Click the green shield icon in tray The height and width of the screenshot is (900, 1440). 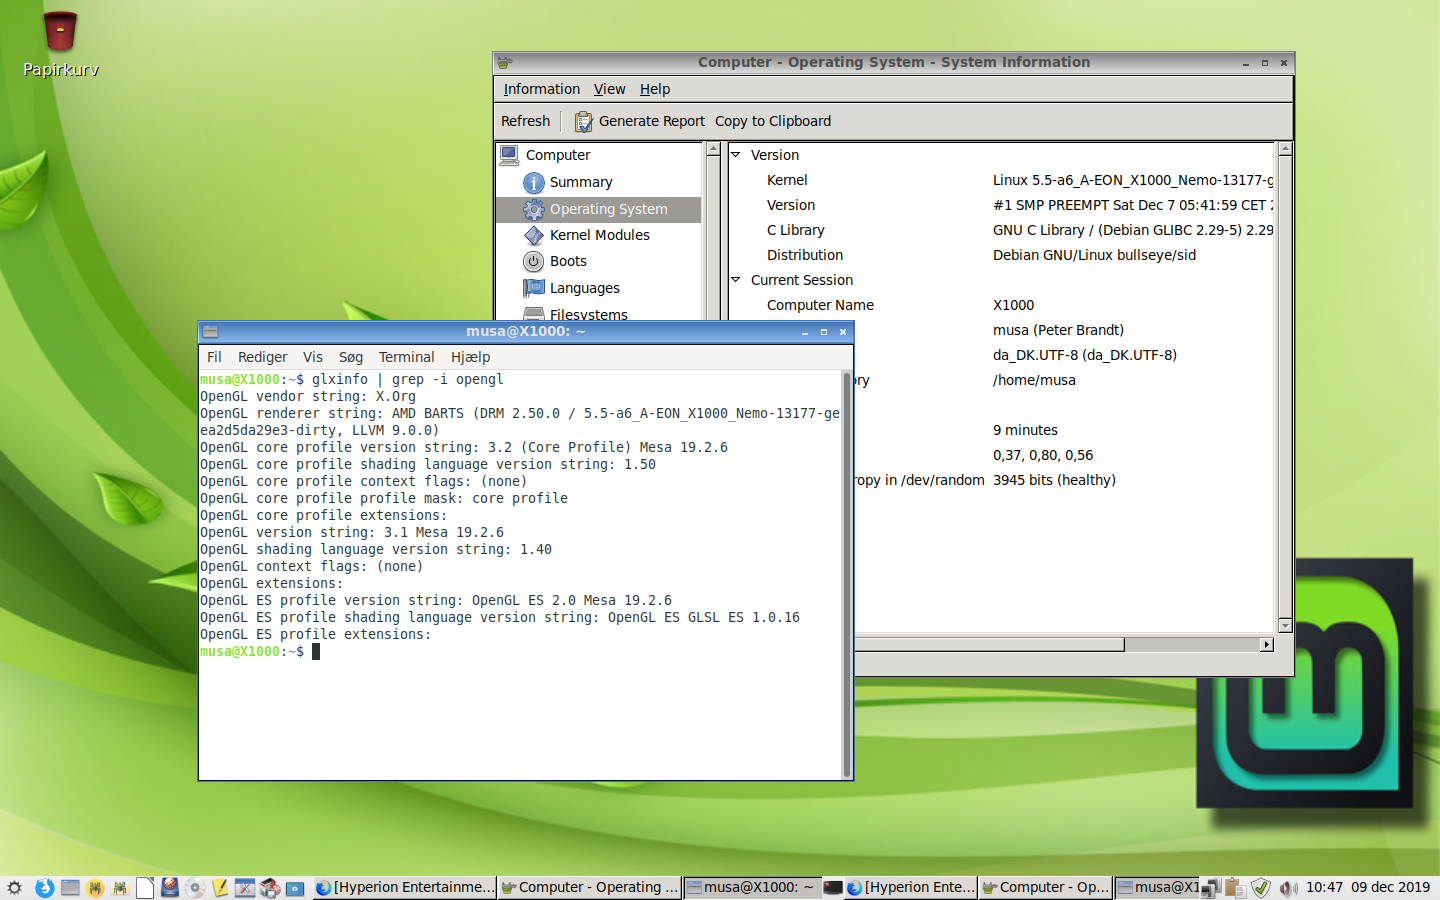point(1261,888)
